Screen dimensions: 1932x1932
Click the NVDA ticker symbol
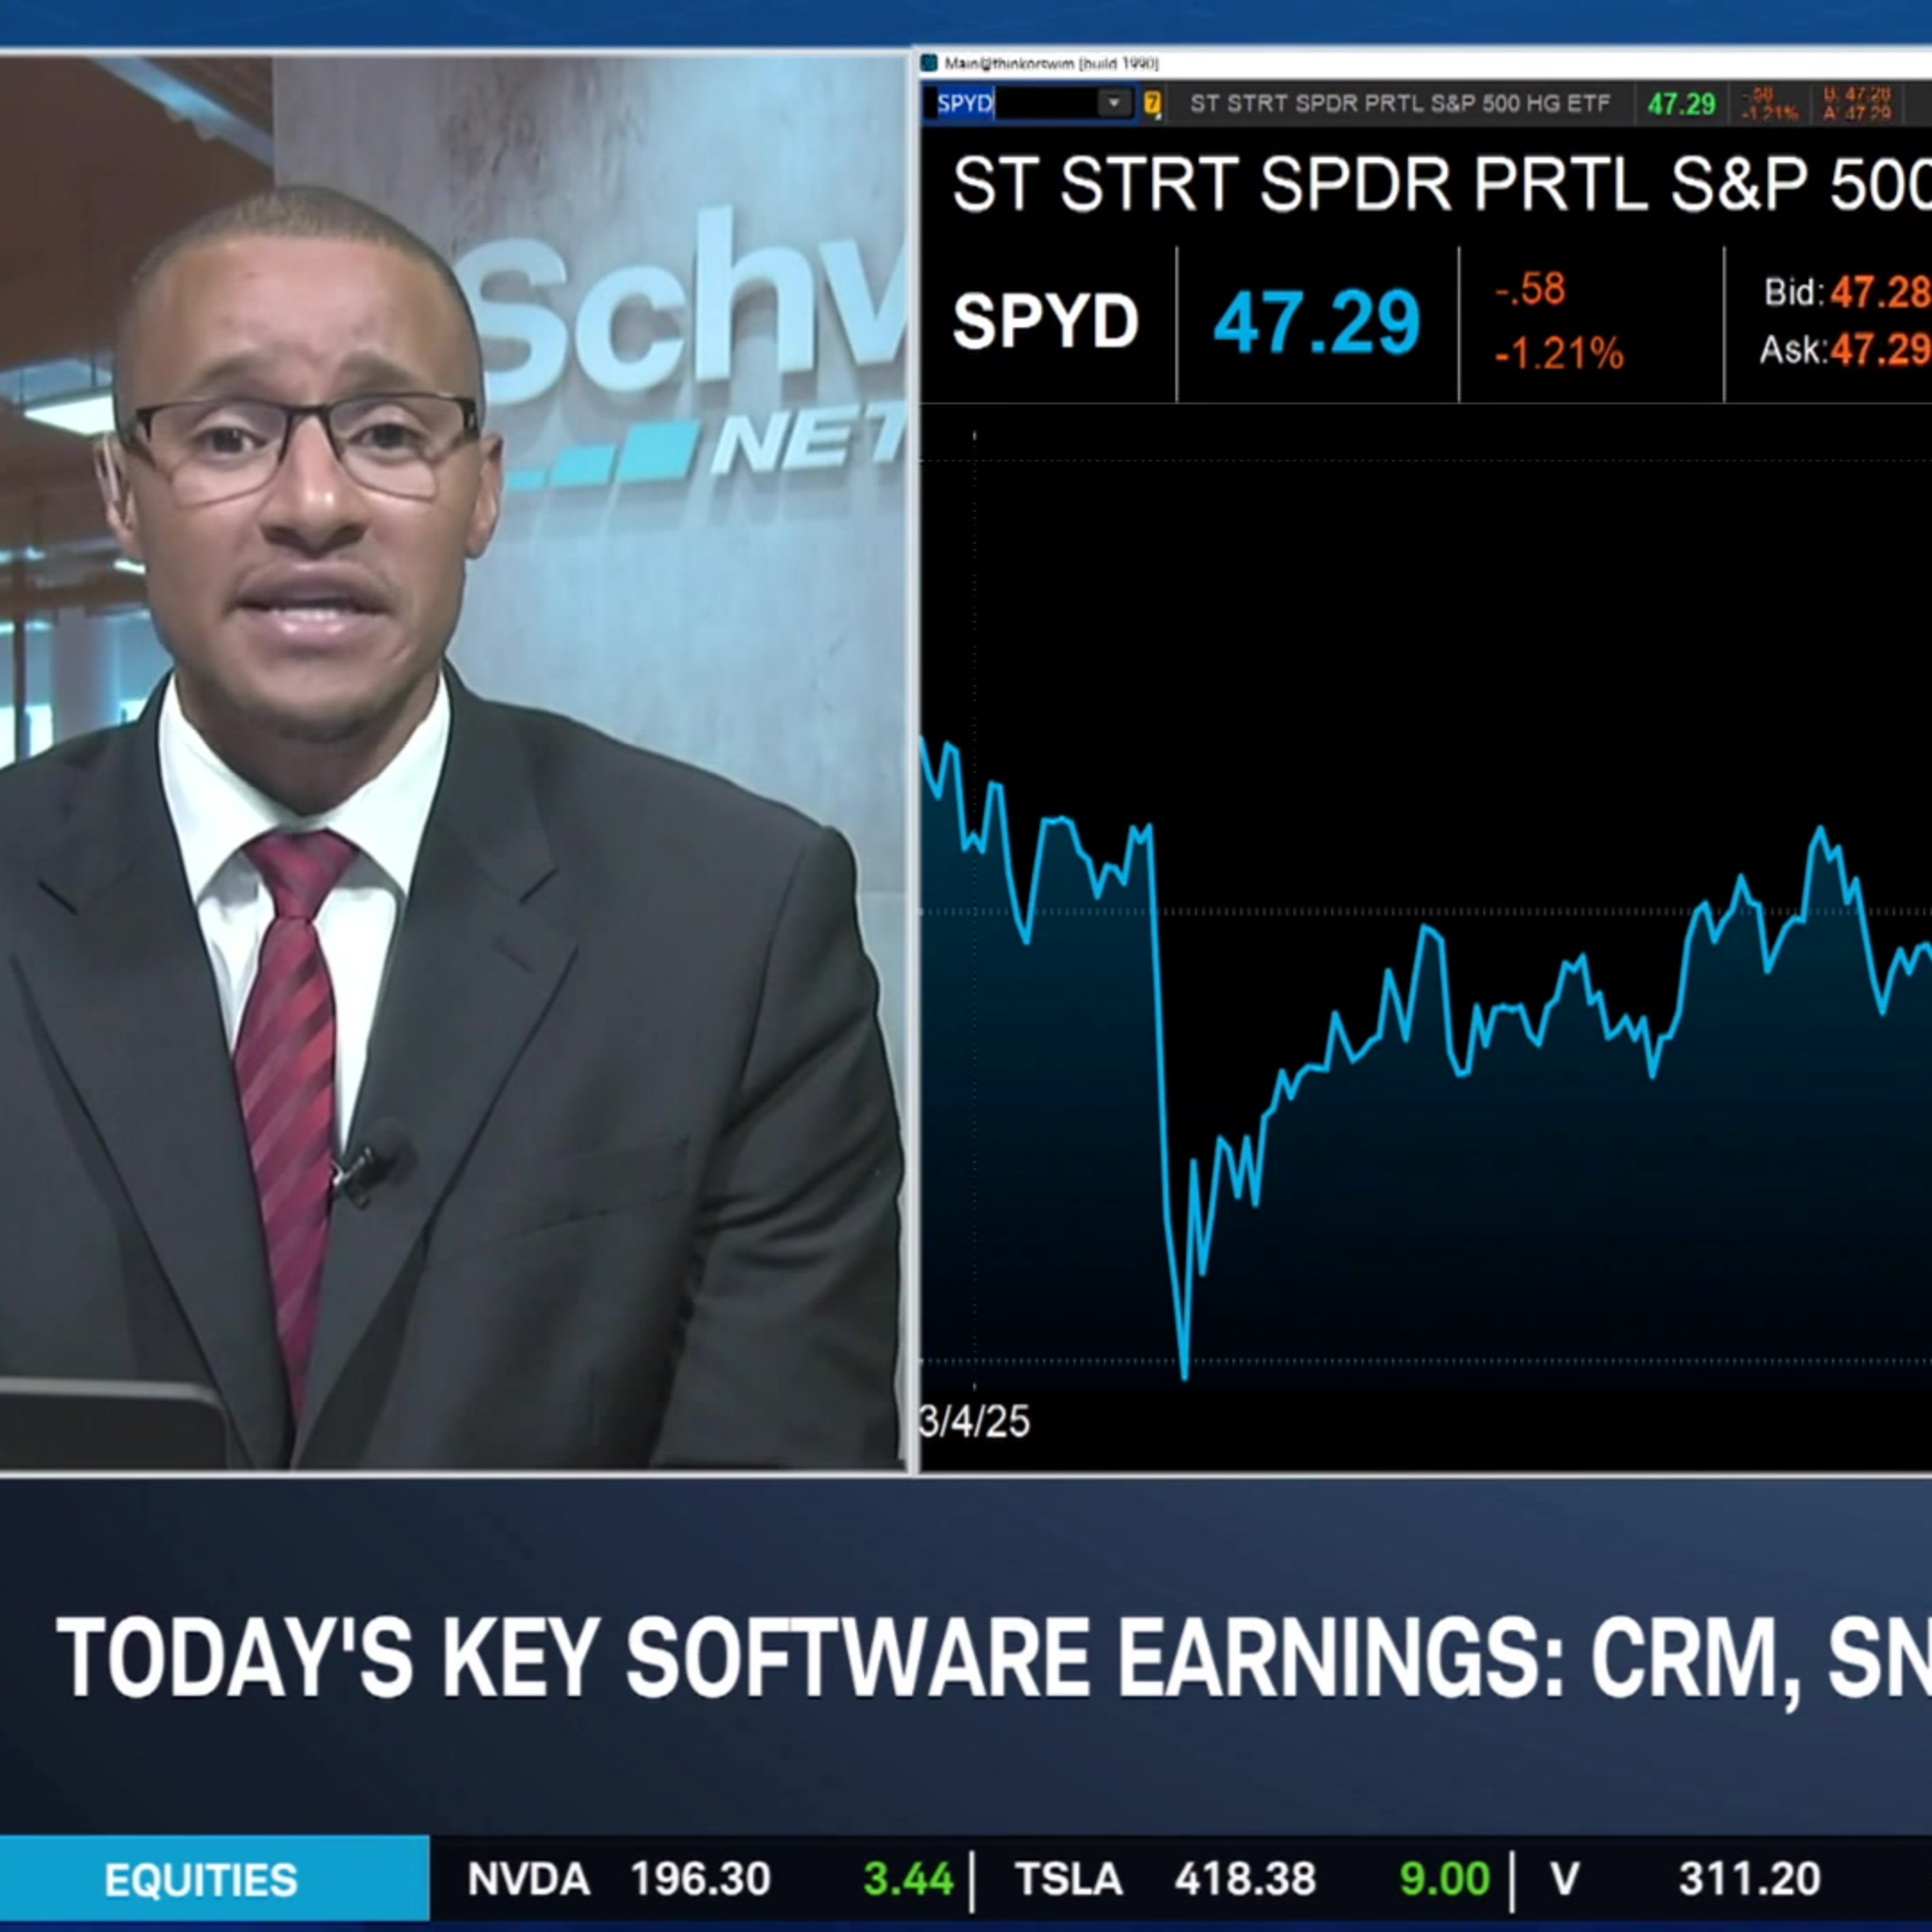click(529, 1880)
